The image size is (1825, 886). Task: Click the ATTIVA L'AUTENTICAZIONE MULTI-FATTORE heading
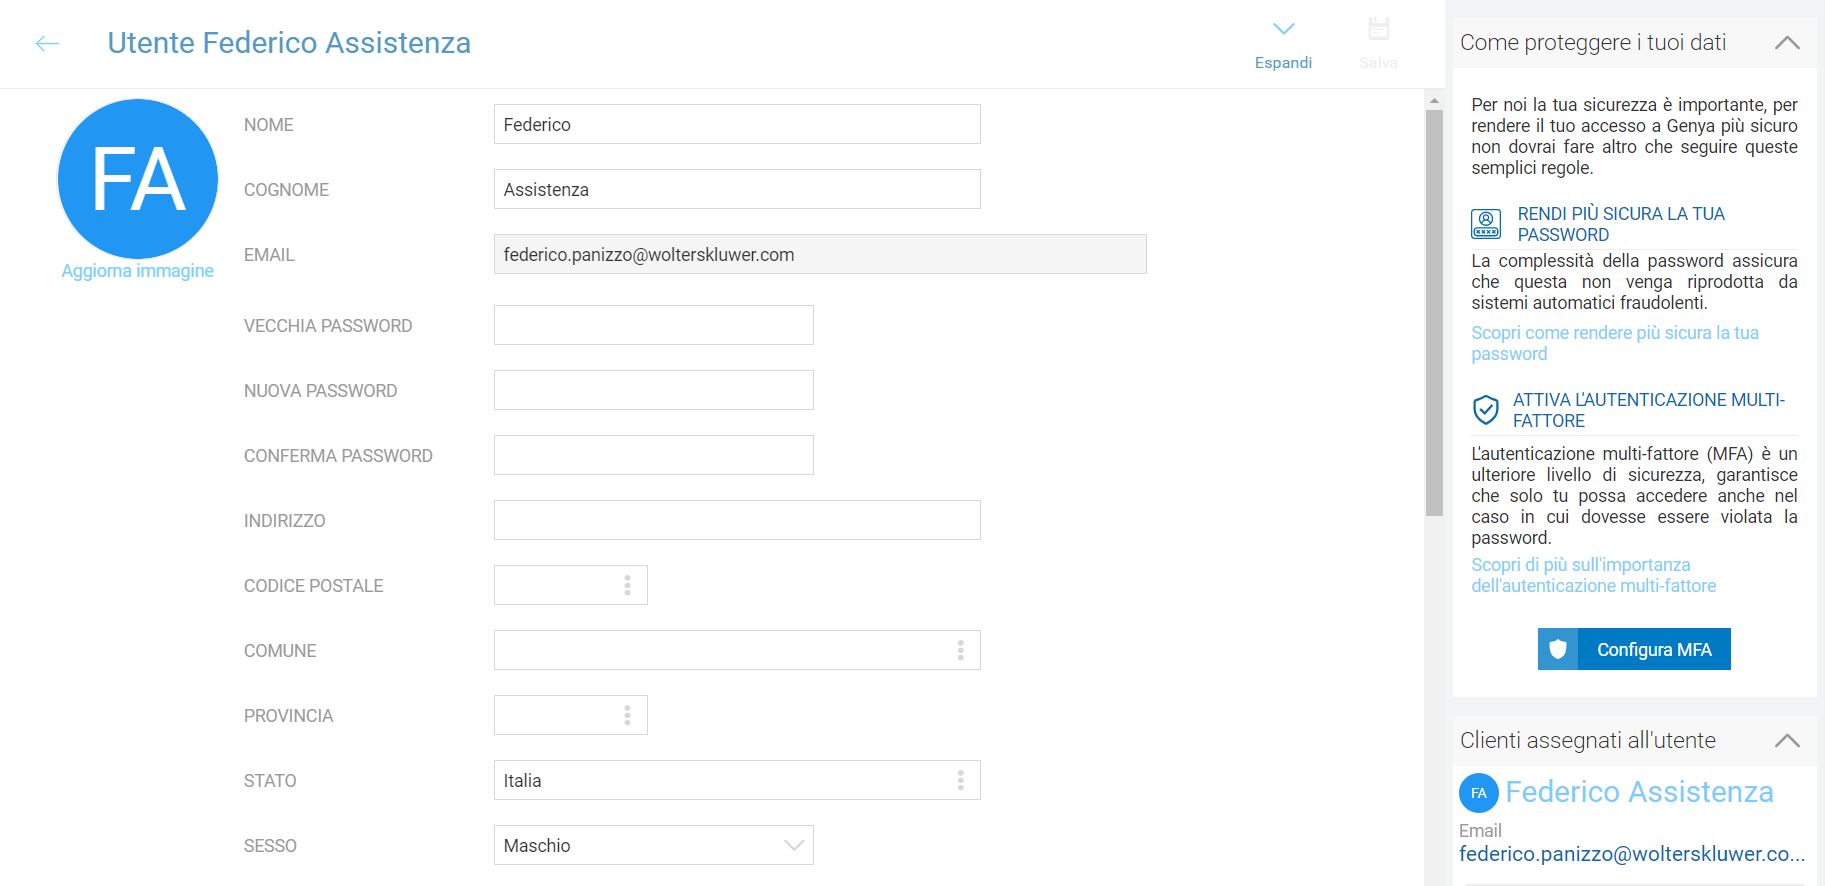1648,410
